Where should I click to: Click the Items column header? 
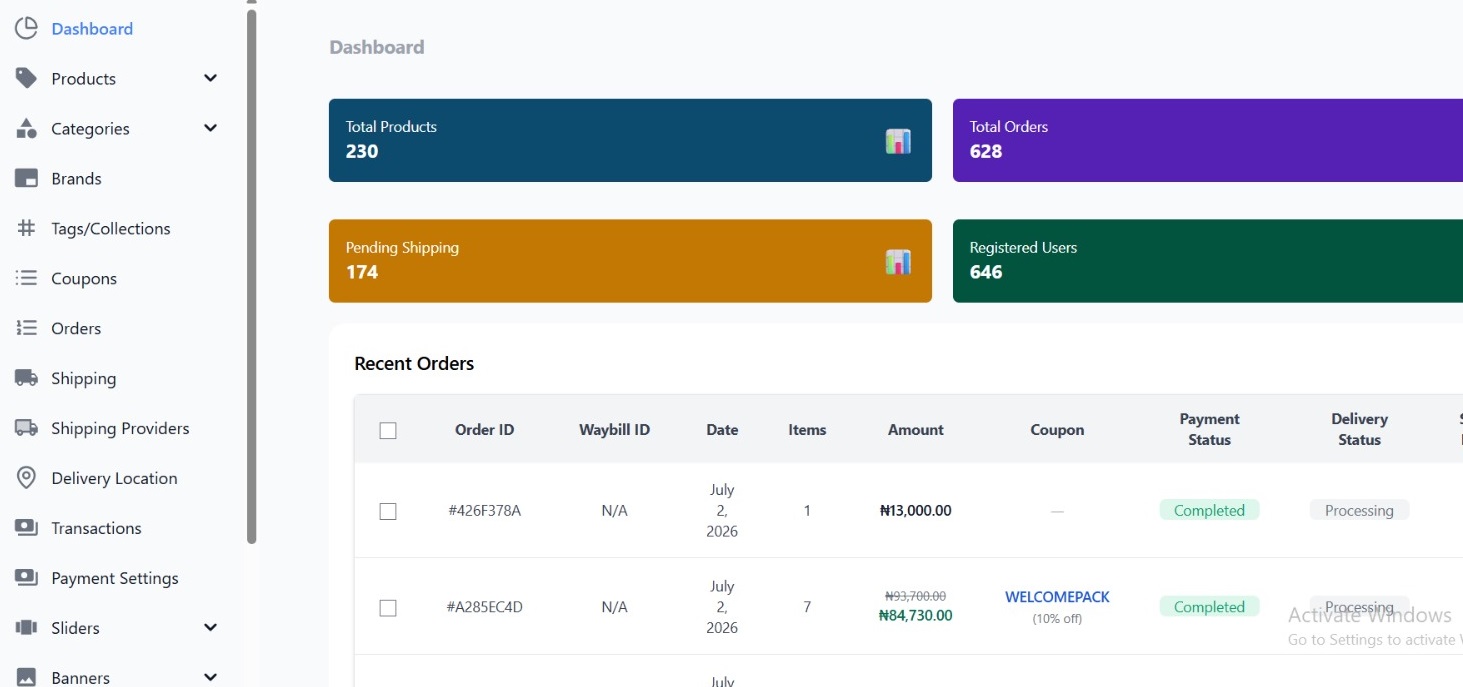(807, 430)
